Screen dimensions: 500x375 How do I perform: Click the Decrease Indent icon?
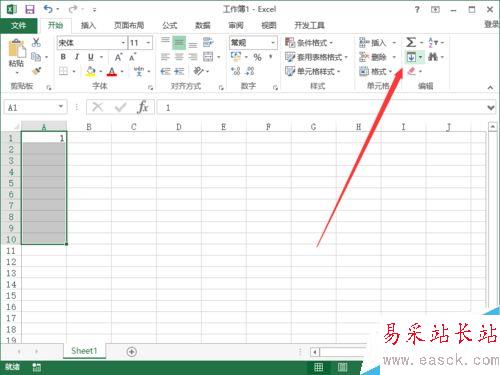pyautogui.click(x=165, y=71)
